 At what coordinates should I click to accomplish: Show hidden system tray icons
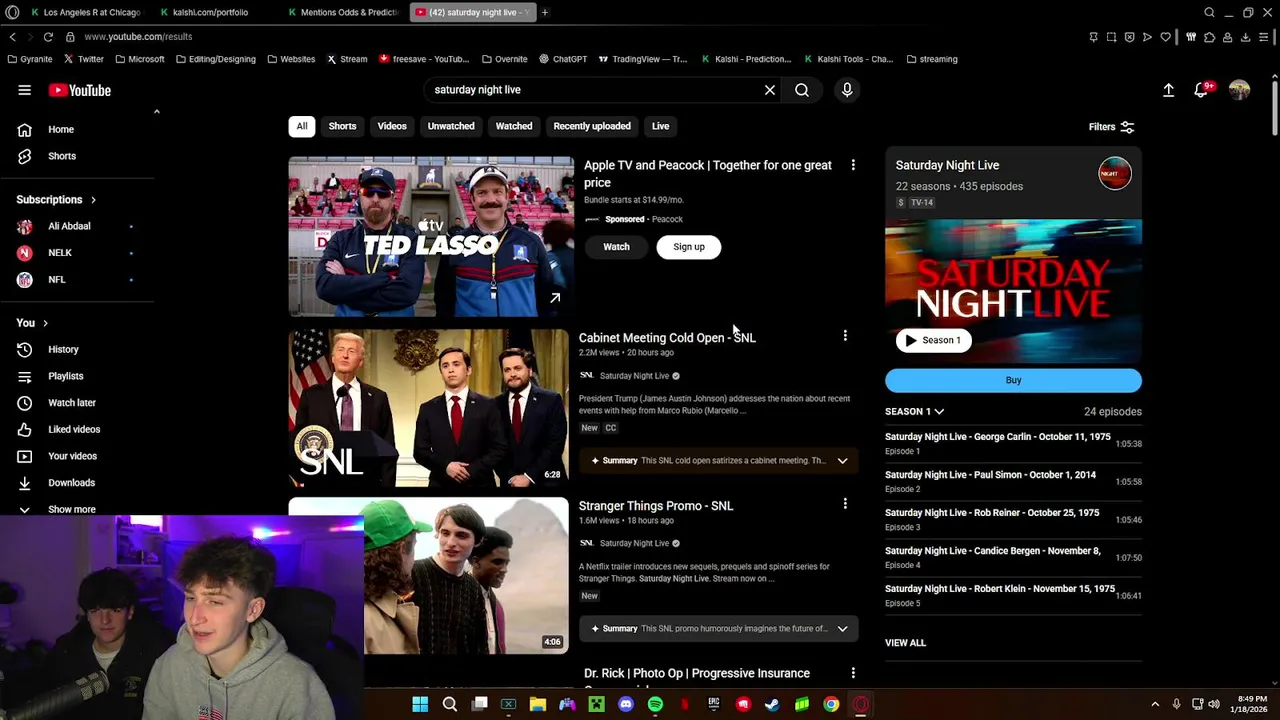1155,704
